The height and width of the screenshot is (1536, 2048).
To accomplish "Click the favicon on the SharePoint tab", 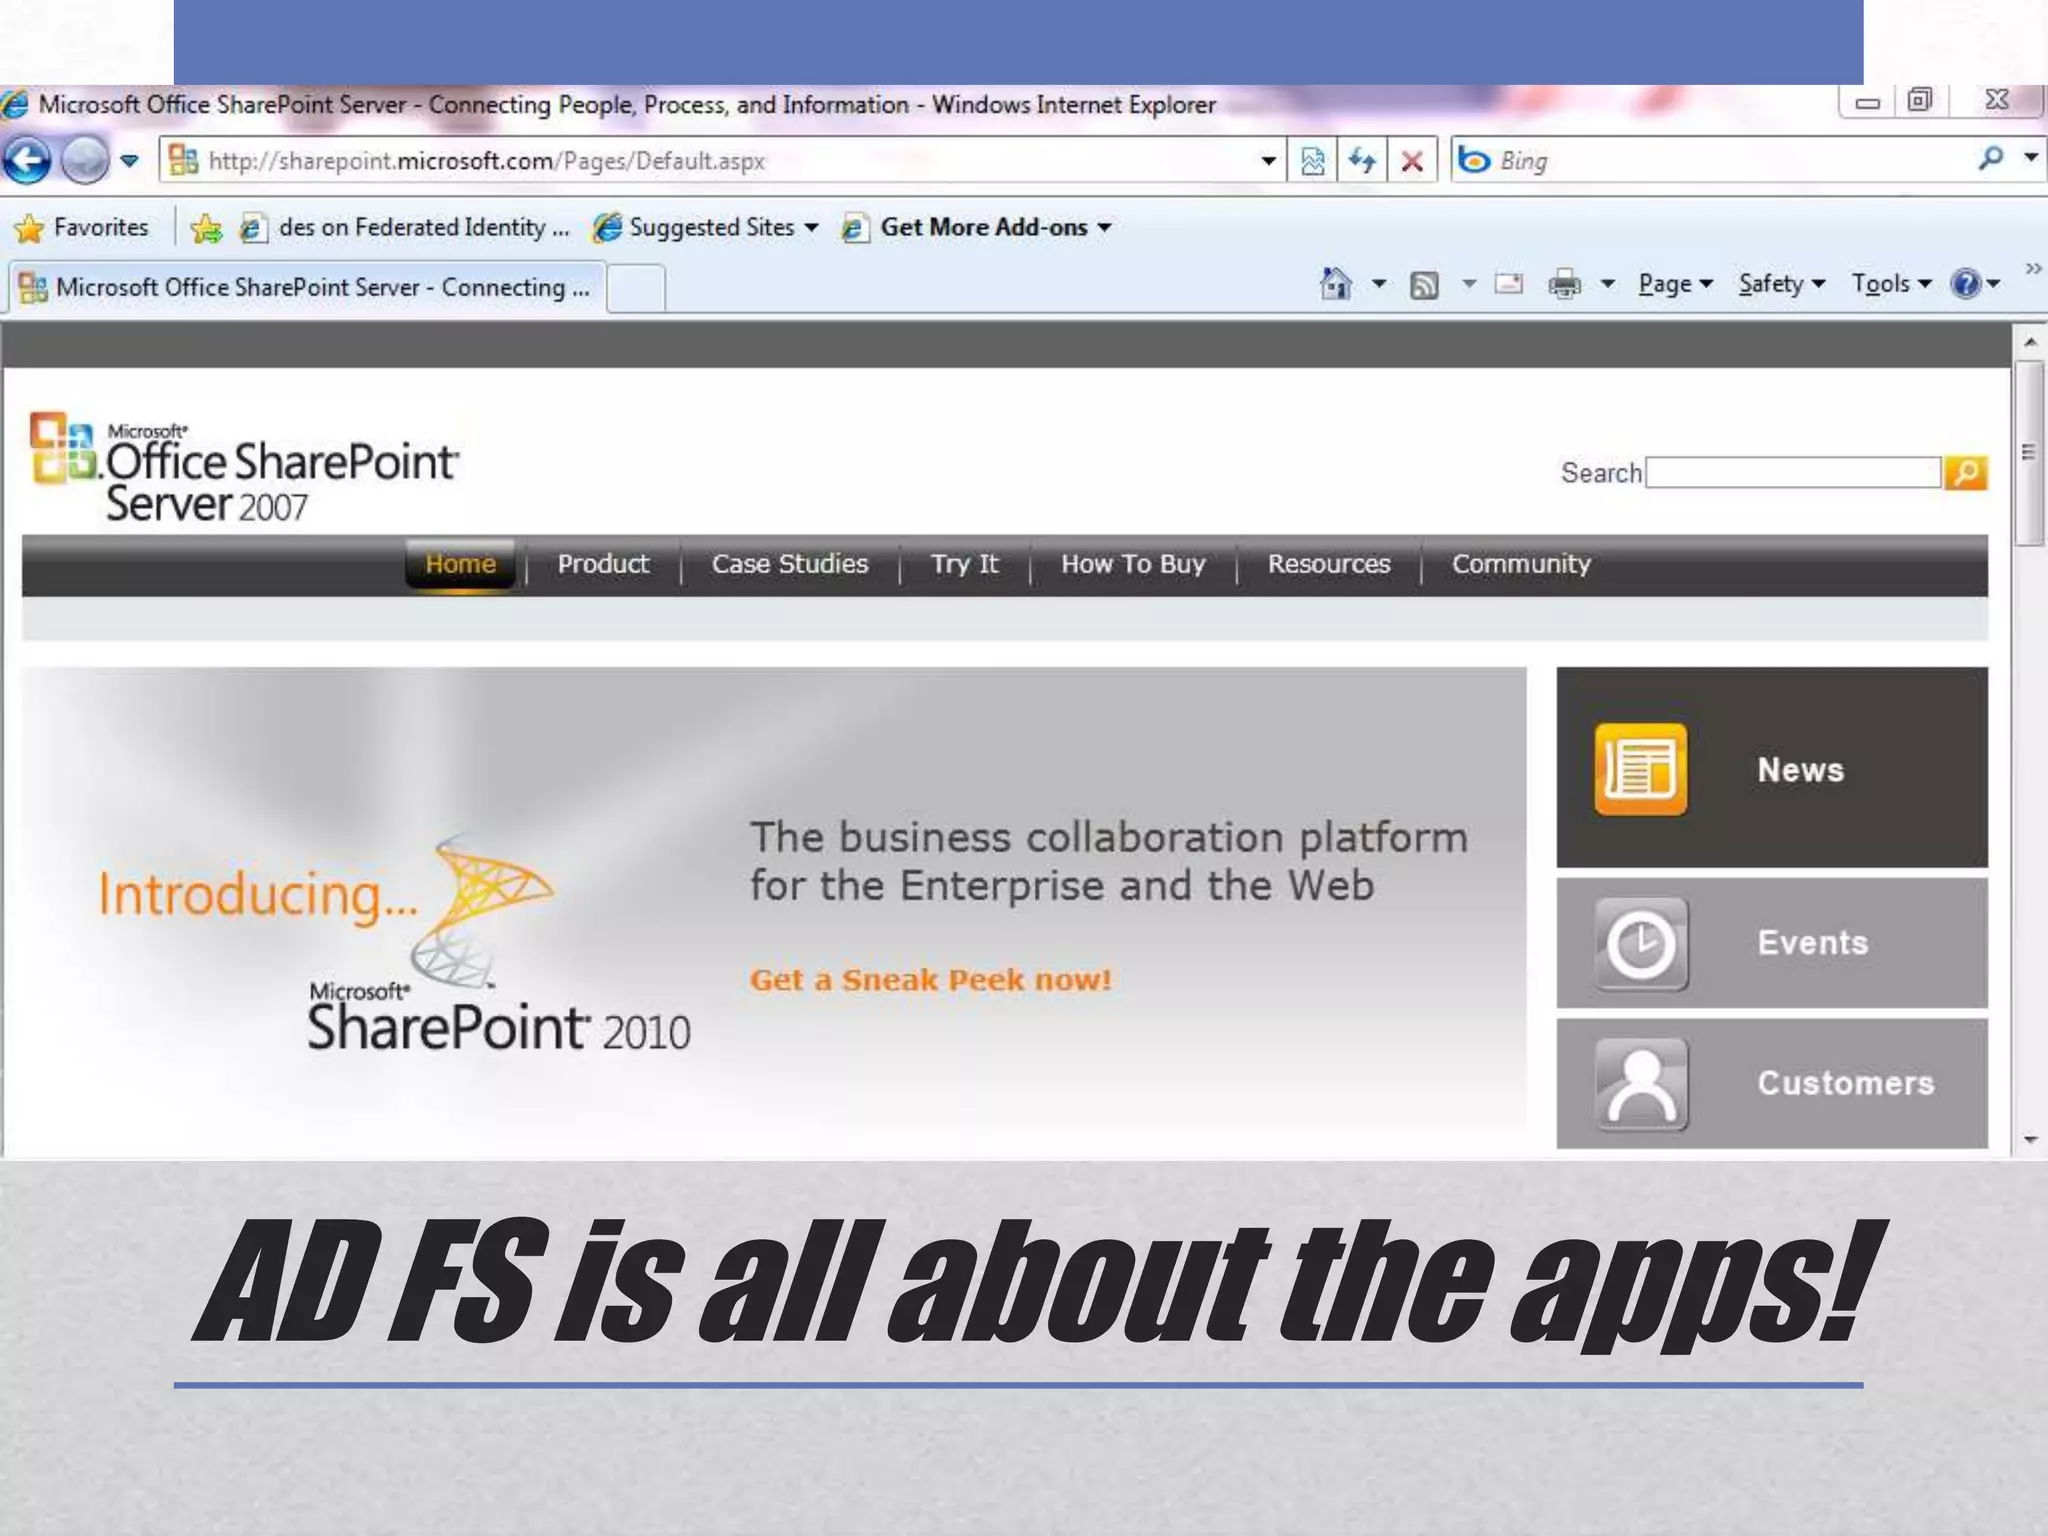I will (x=33, y=288).
